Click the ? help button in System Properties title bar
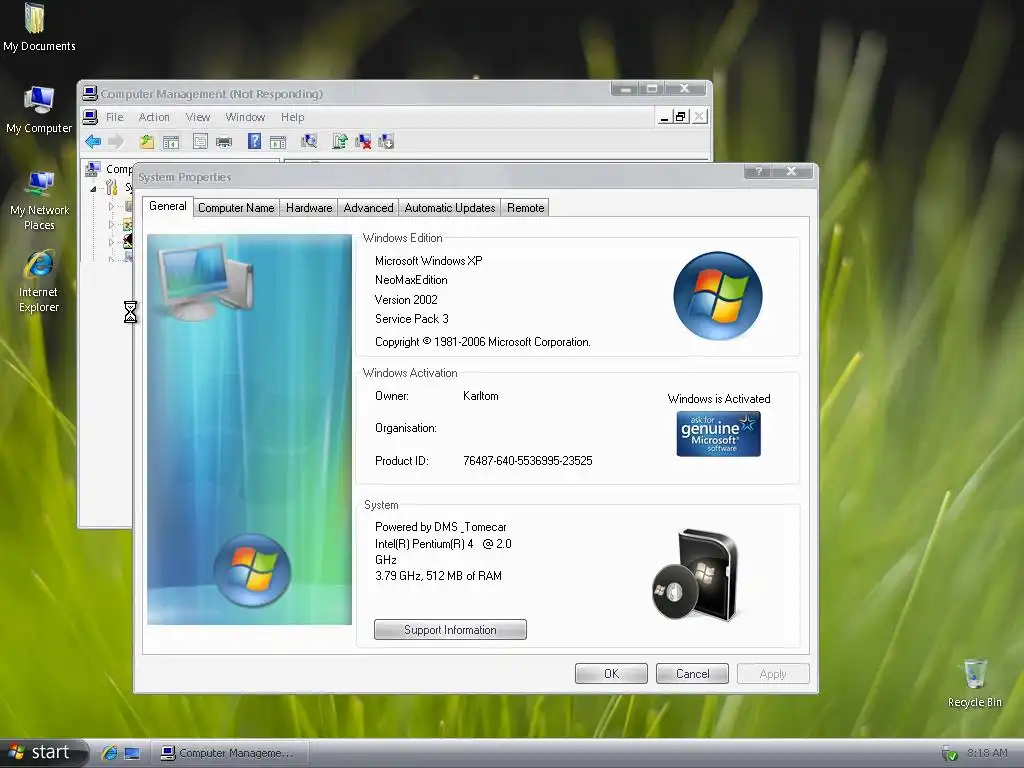 pyautogui.click(x=759, y=171)
